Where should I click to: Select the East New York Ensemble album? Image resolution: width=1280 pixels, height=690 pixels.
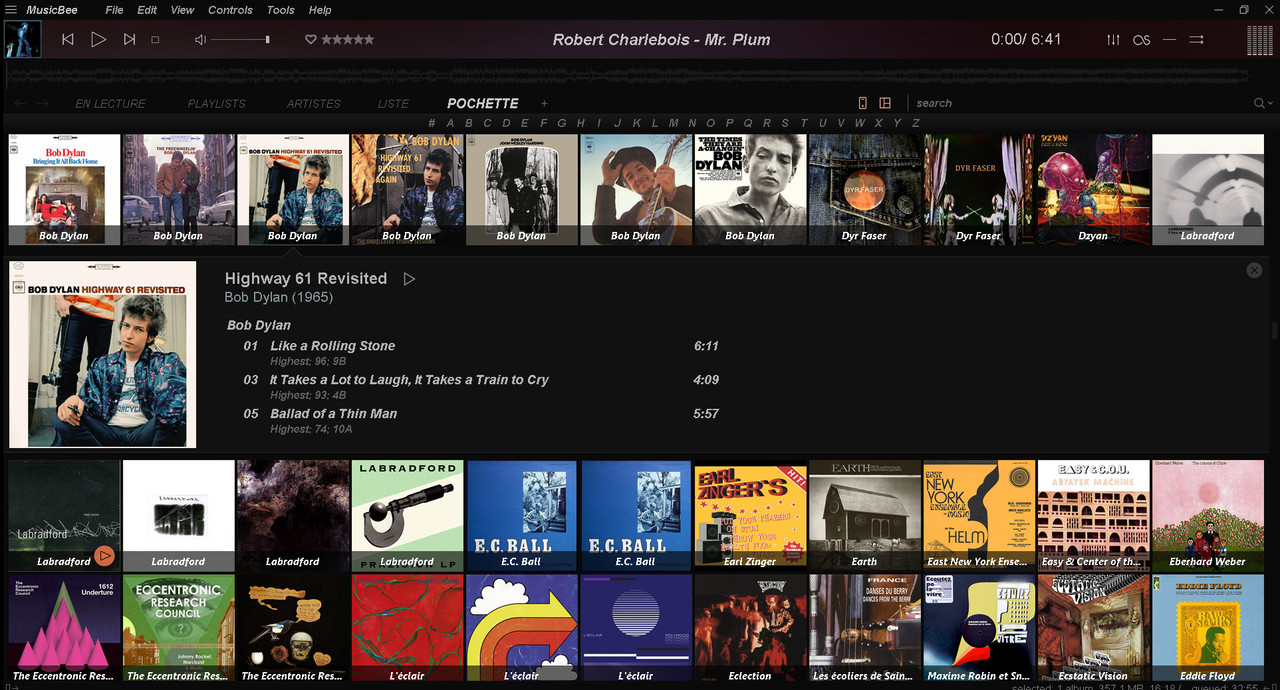[979, 515]
